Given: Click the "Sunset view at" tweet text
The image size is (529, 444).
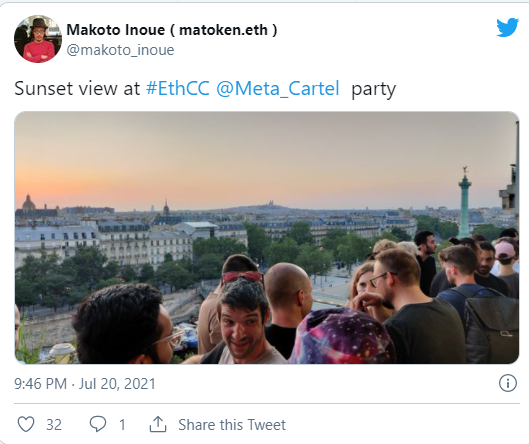Looking at the screenshot, I should [77, 89].
